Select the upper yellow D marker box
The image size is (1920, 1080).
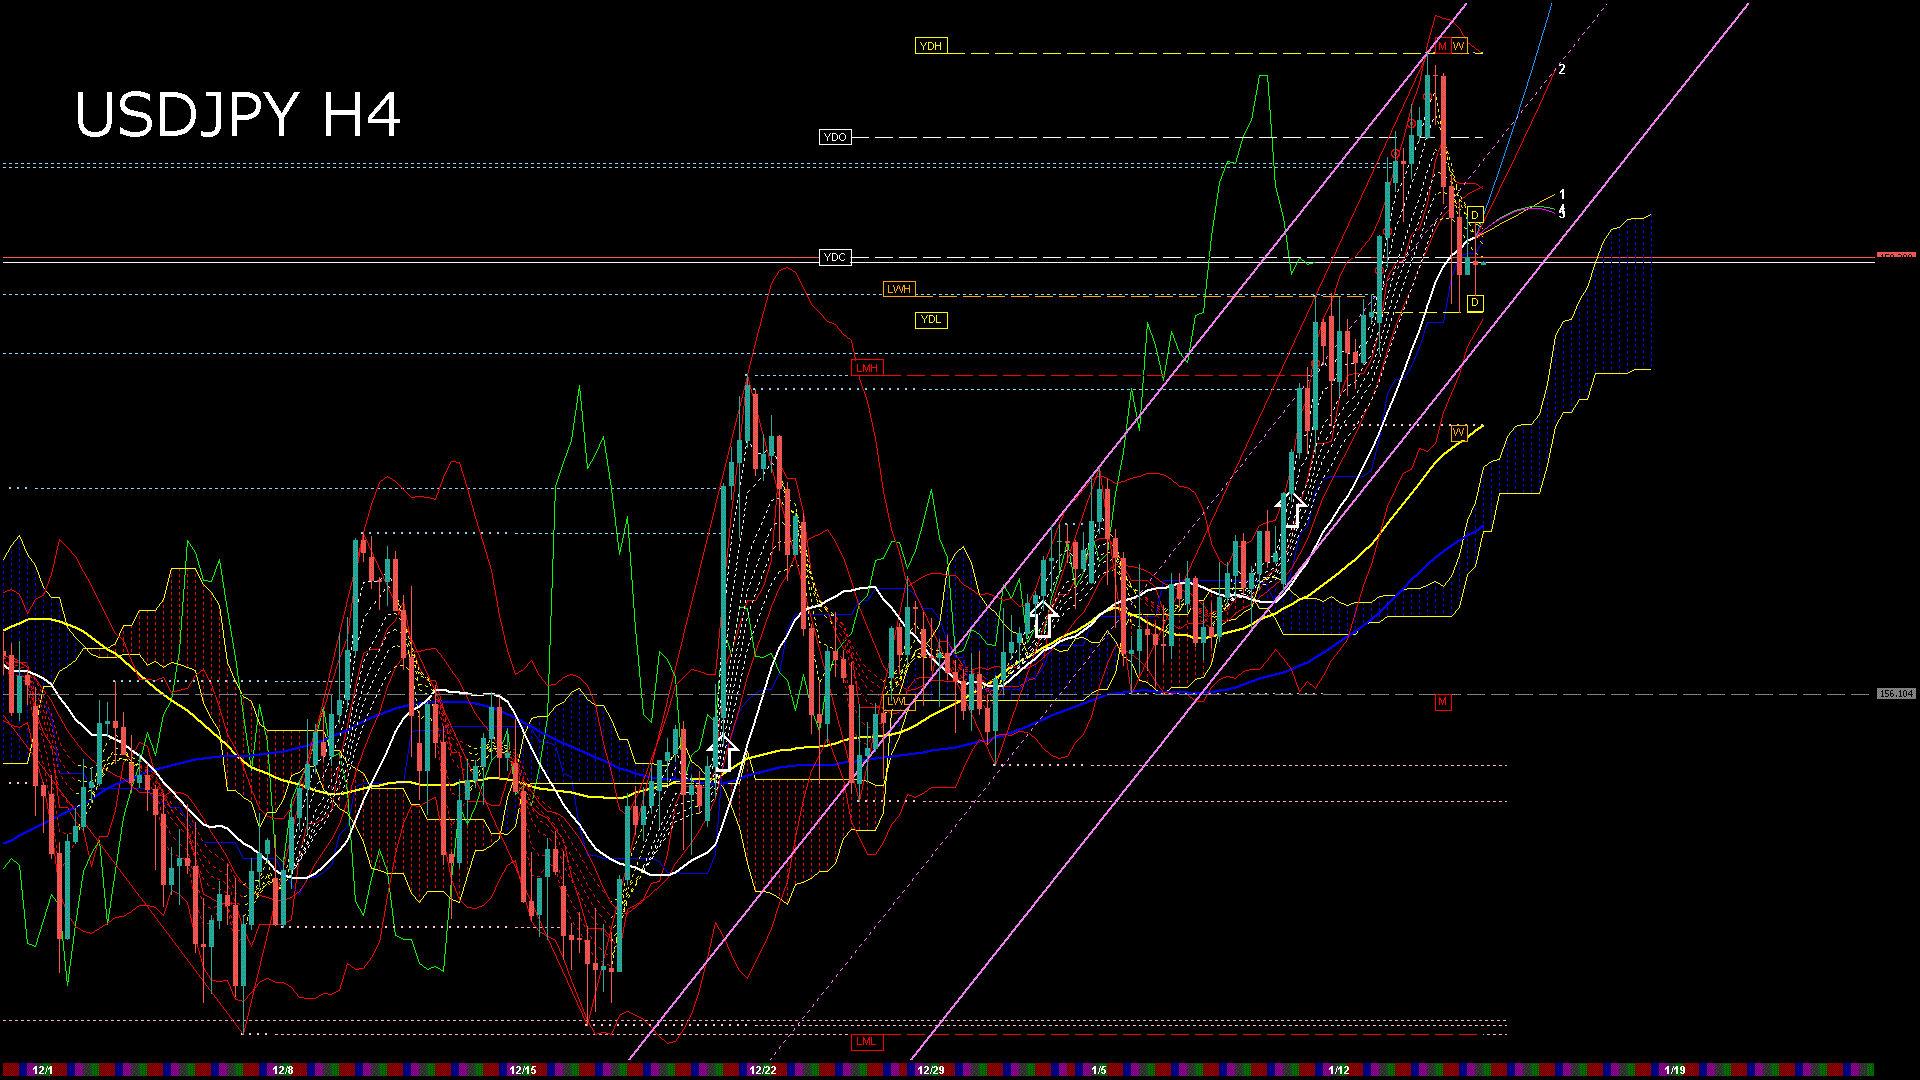point(1475,215)
